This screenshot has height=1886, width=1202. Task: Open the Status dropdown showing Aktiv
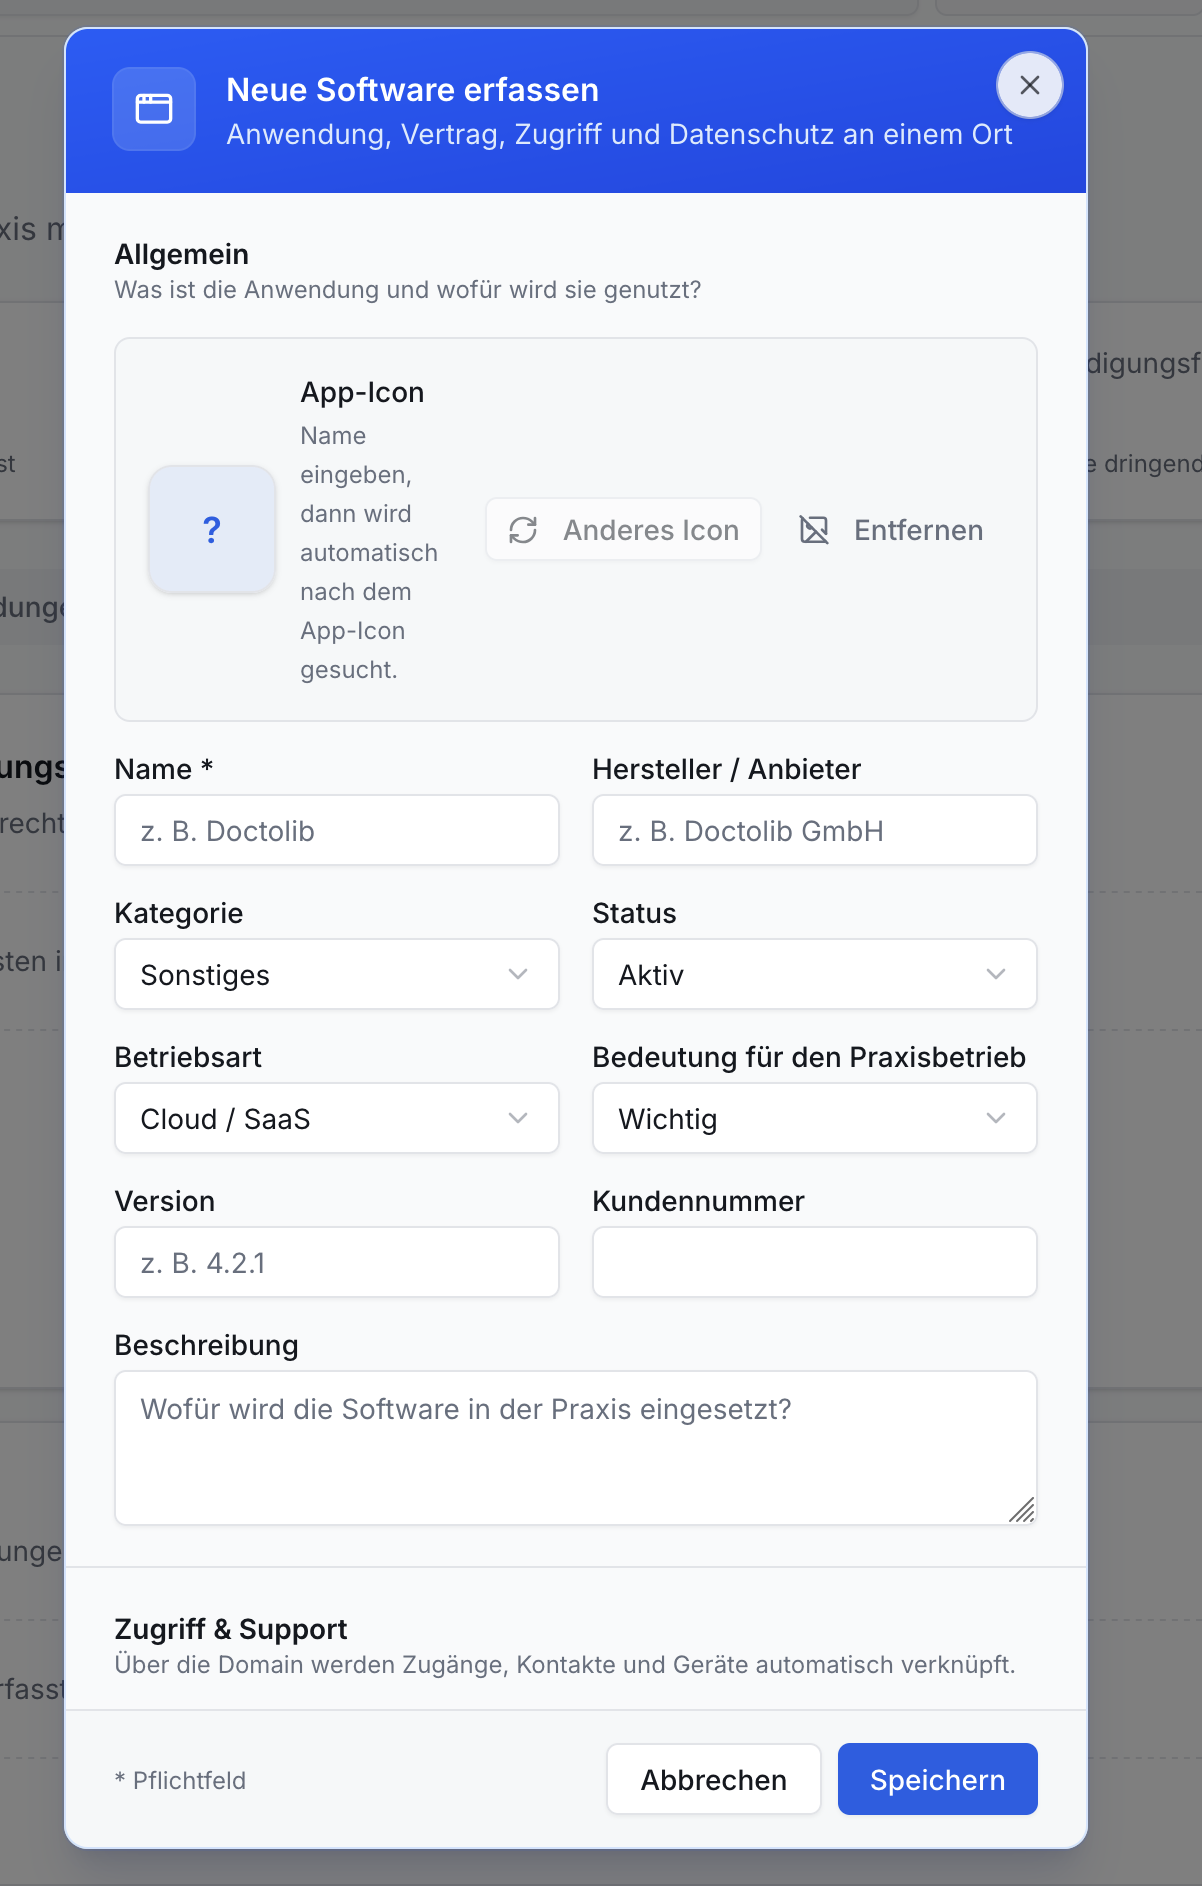point(815,974)
